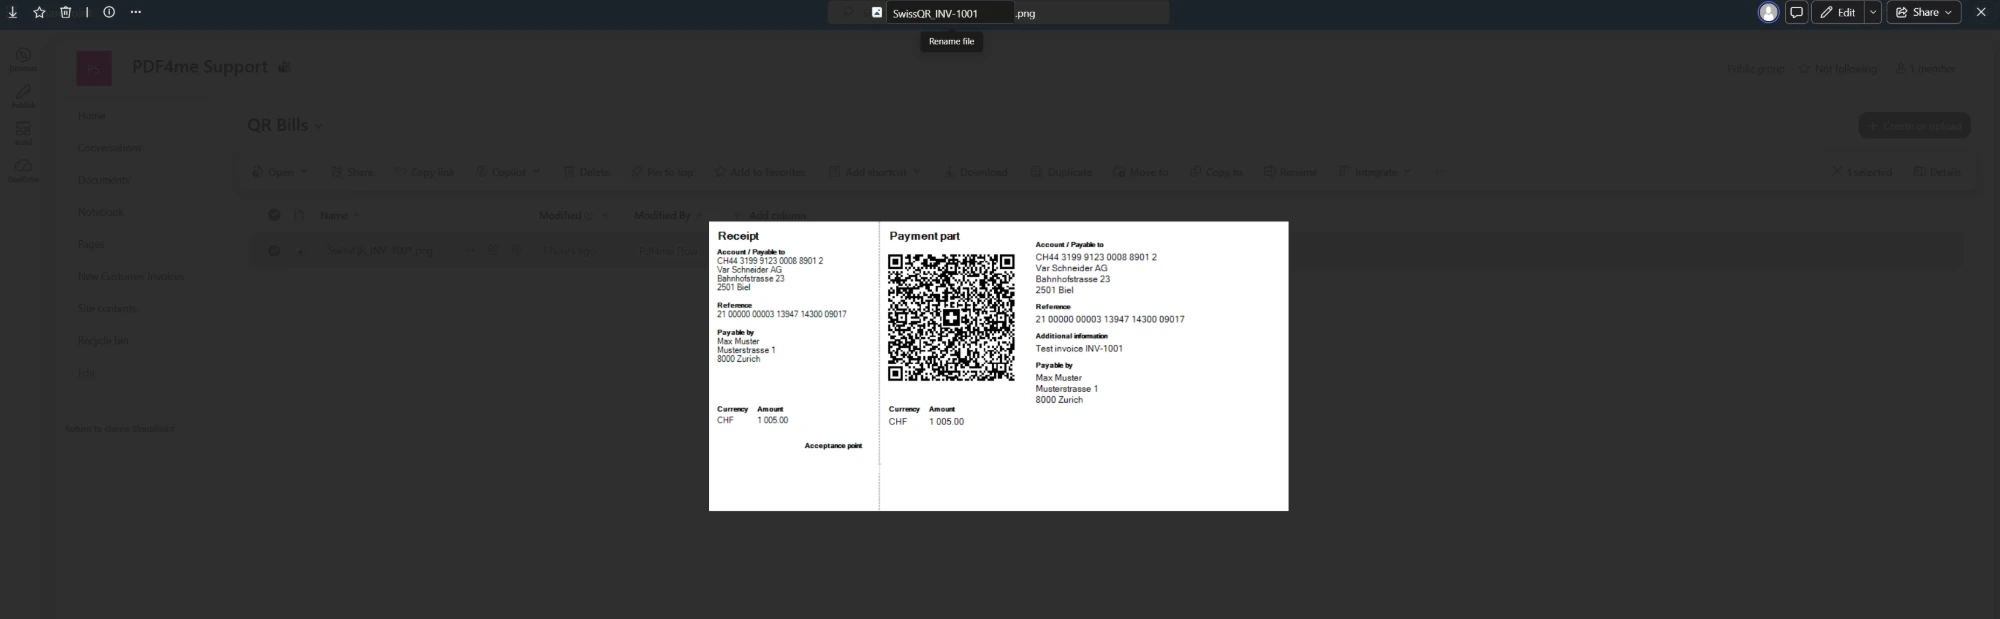Open the More options ellipsis menu
The width and height of the screenshot is (2000, 619).
point(136,12)
